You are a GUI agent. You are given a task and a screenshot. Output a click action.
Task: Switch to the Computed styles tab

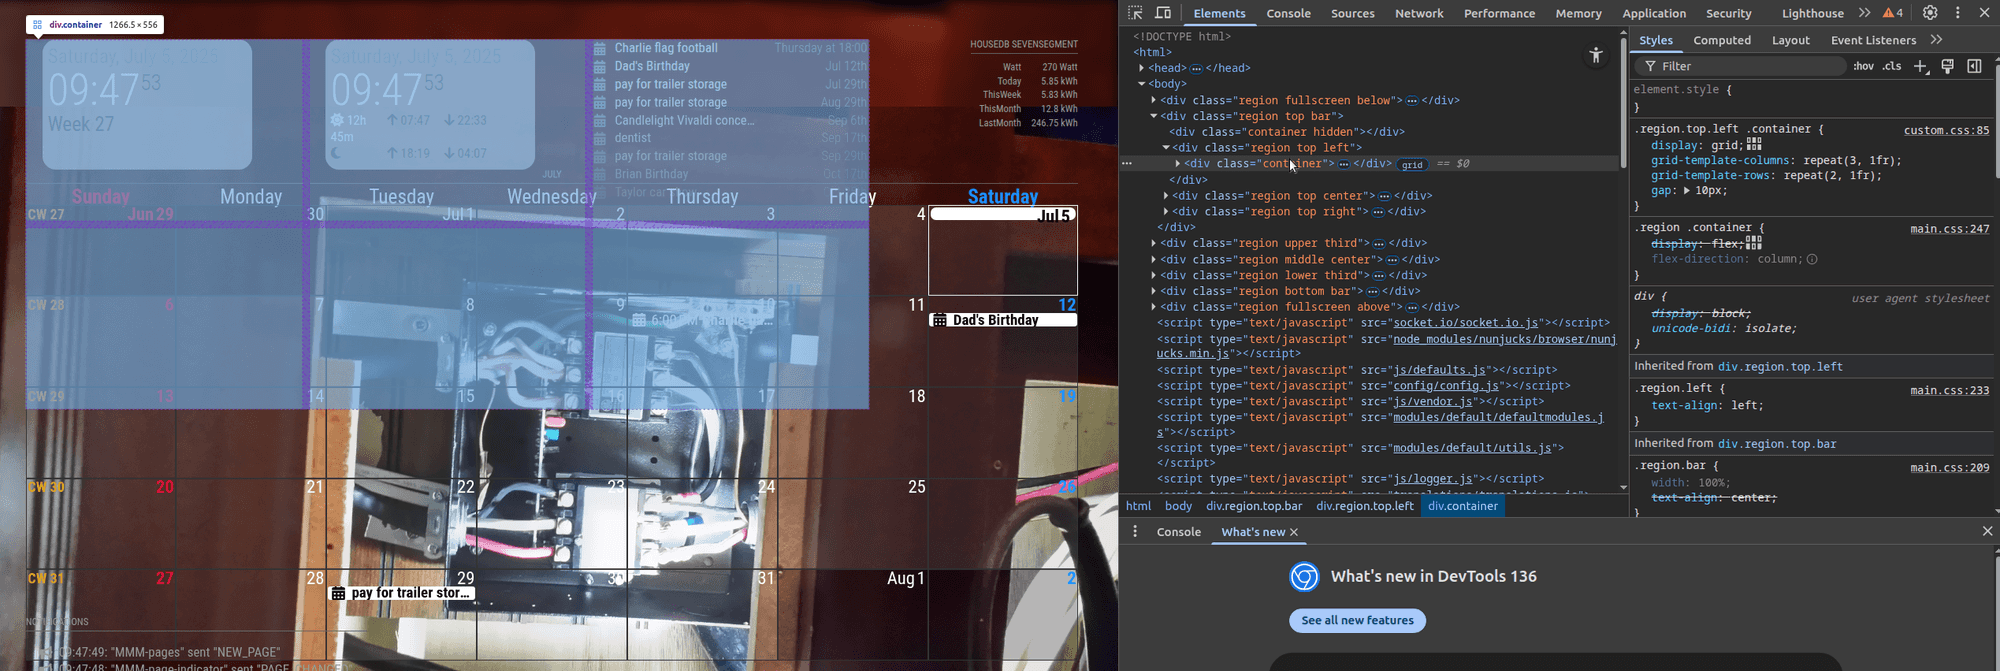1722,40
